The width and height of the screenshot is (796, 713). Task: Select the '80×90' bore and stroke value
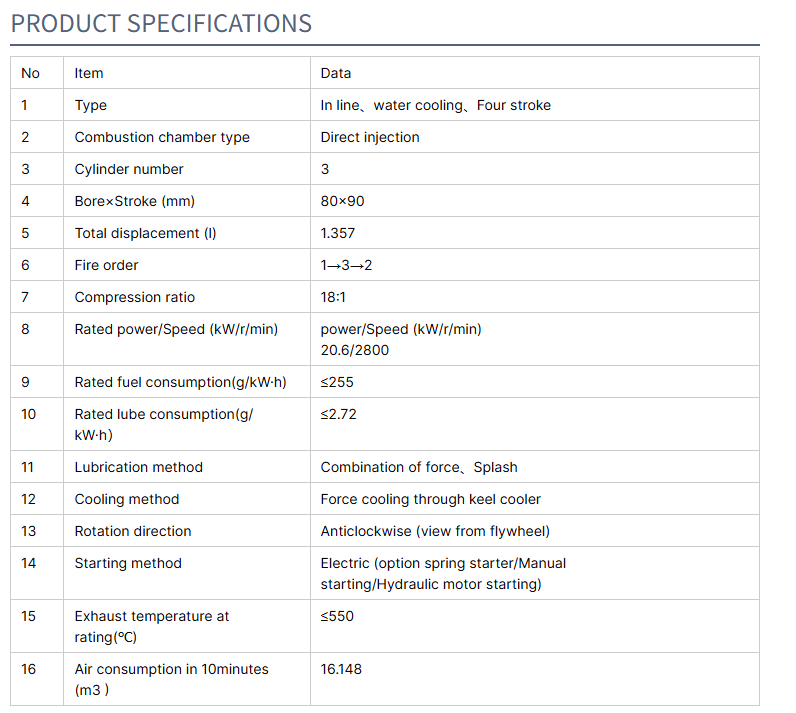[x=343, y=201]
